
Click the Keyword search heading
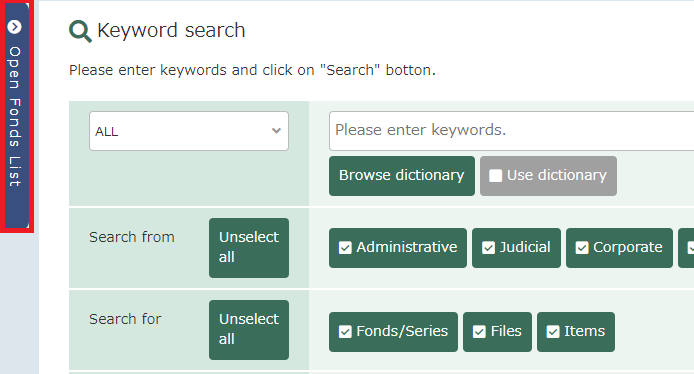point(171,31)
